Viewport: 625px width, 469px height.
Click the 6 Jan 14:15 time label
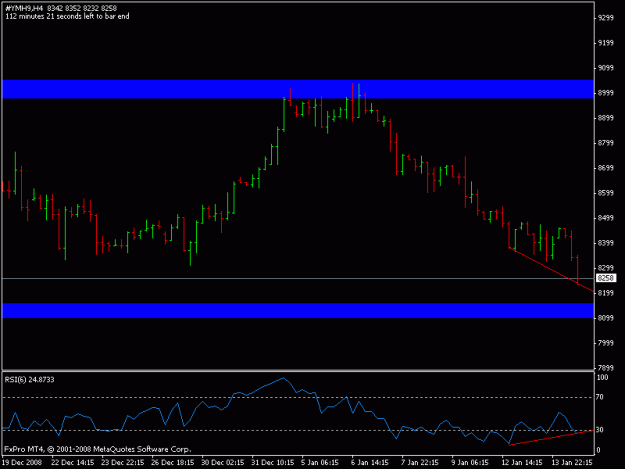pyautogui.click(x=369, y=463)
